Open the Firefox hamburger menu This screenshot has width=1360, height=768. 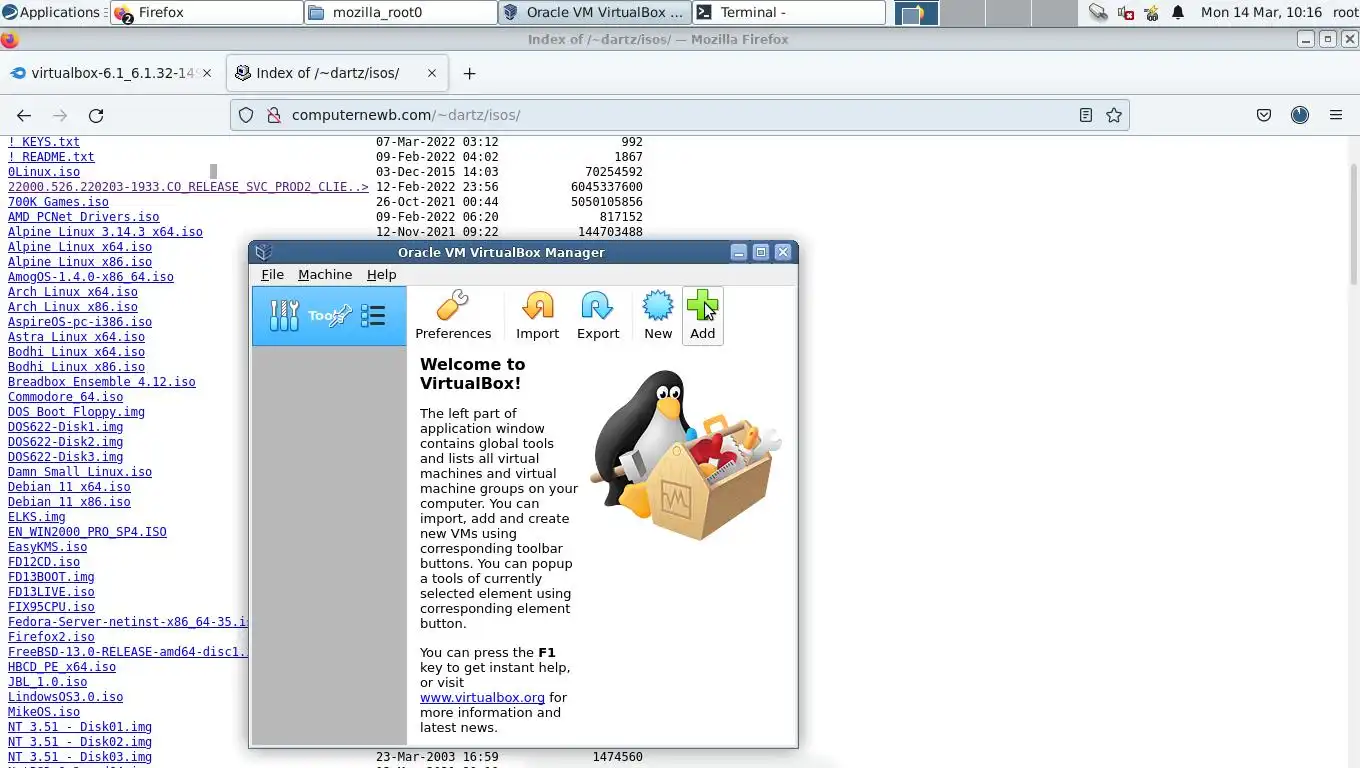tap(1336, 115)
